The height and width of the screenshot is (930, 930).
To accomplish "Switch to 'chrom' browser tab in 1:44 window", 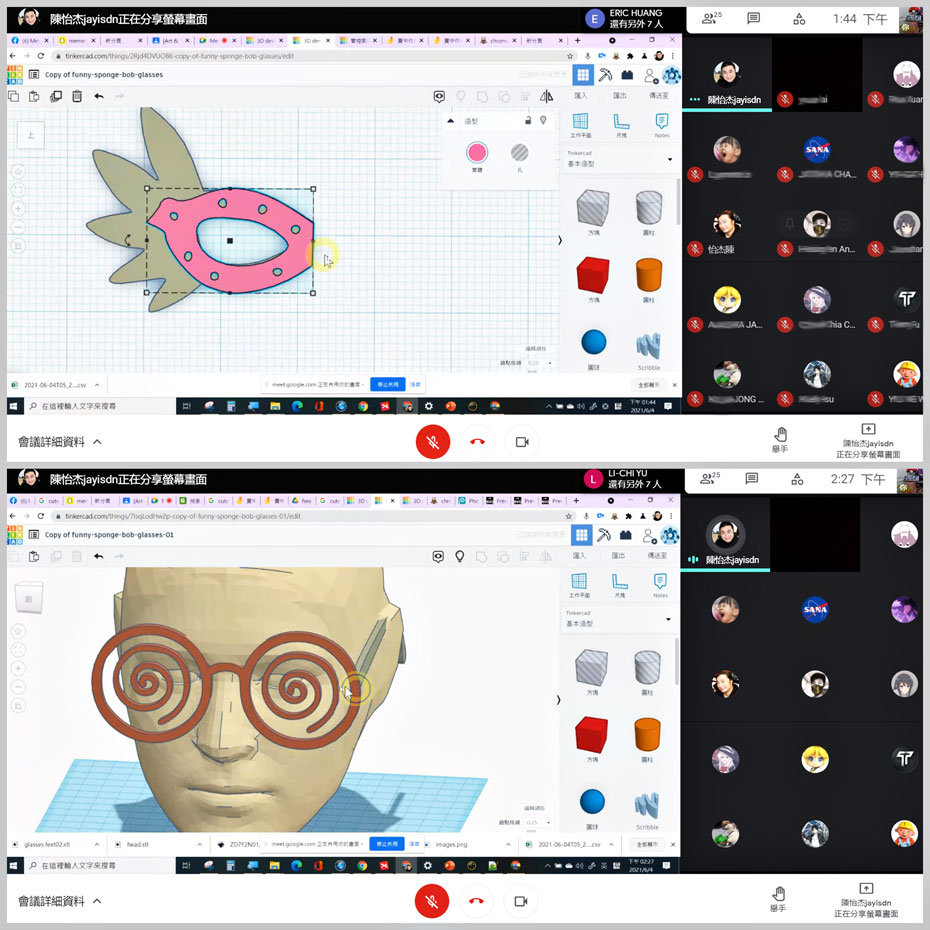I will point(498,40).
